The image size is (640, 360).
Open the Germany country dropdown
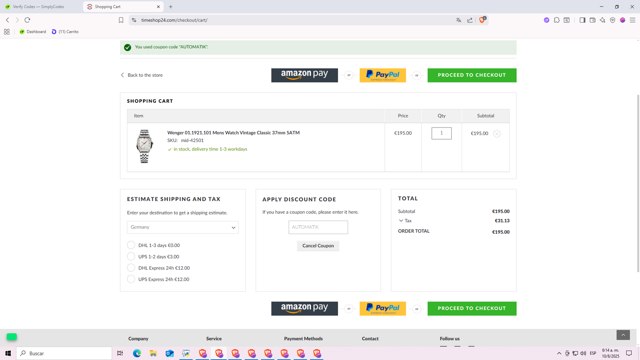182,227
